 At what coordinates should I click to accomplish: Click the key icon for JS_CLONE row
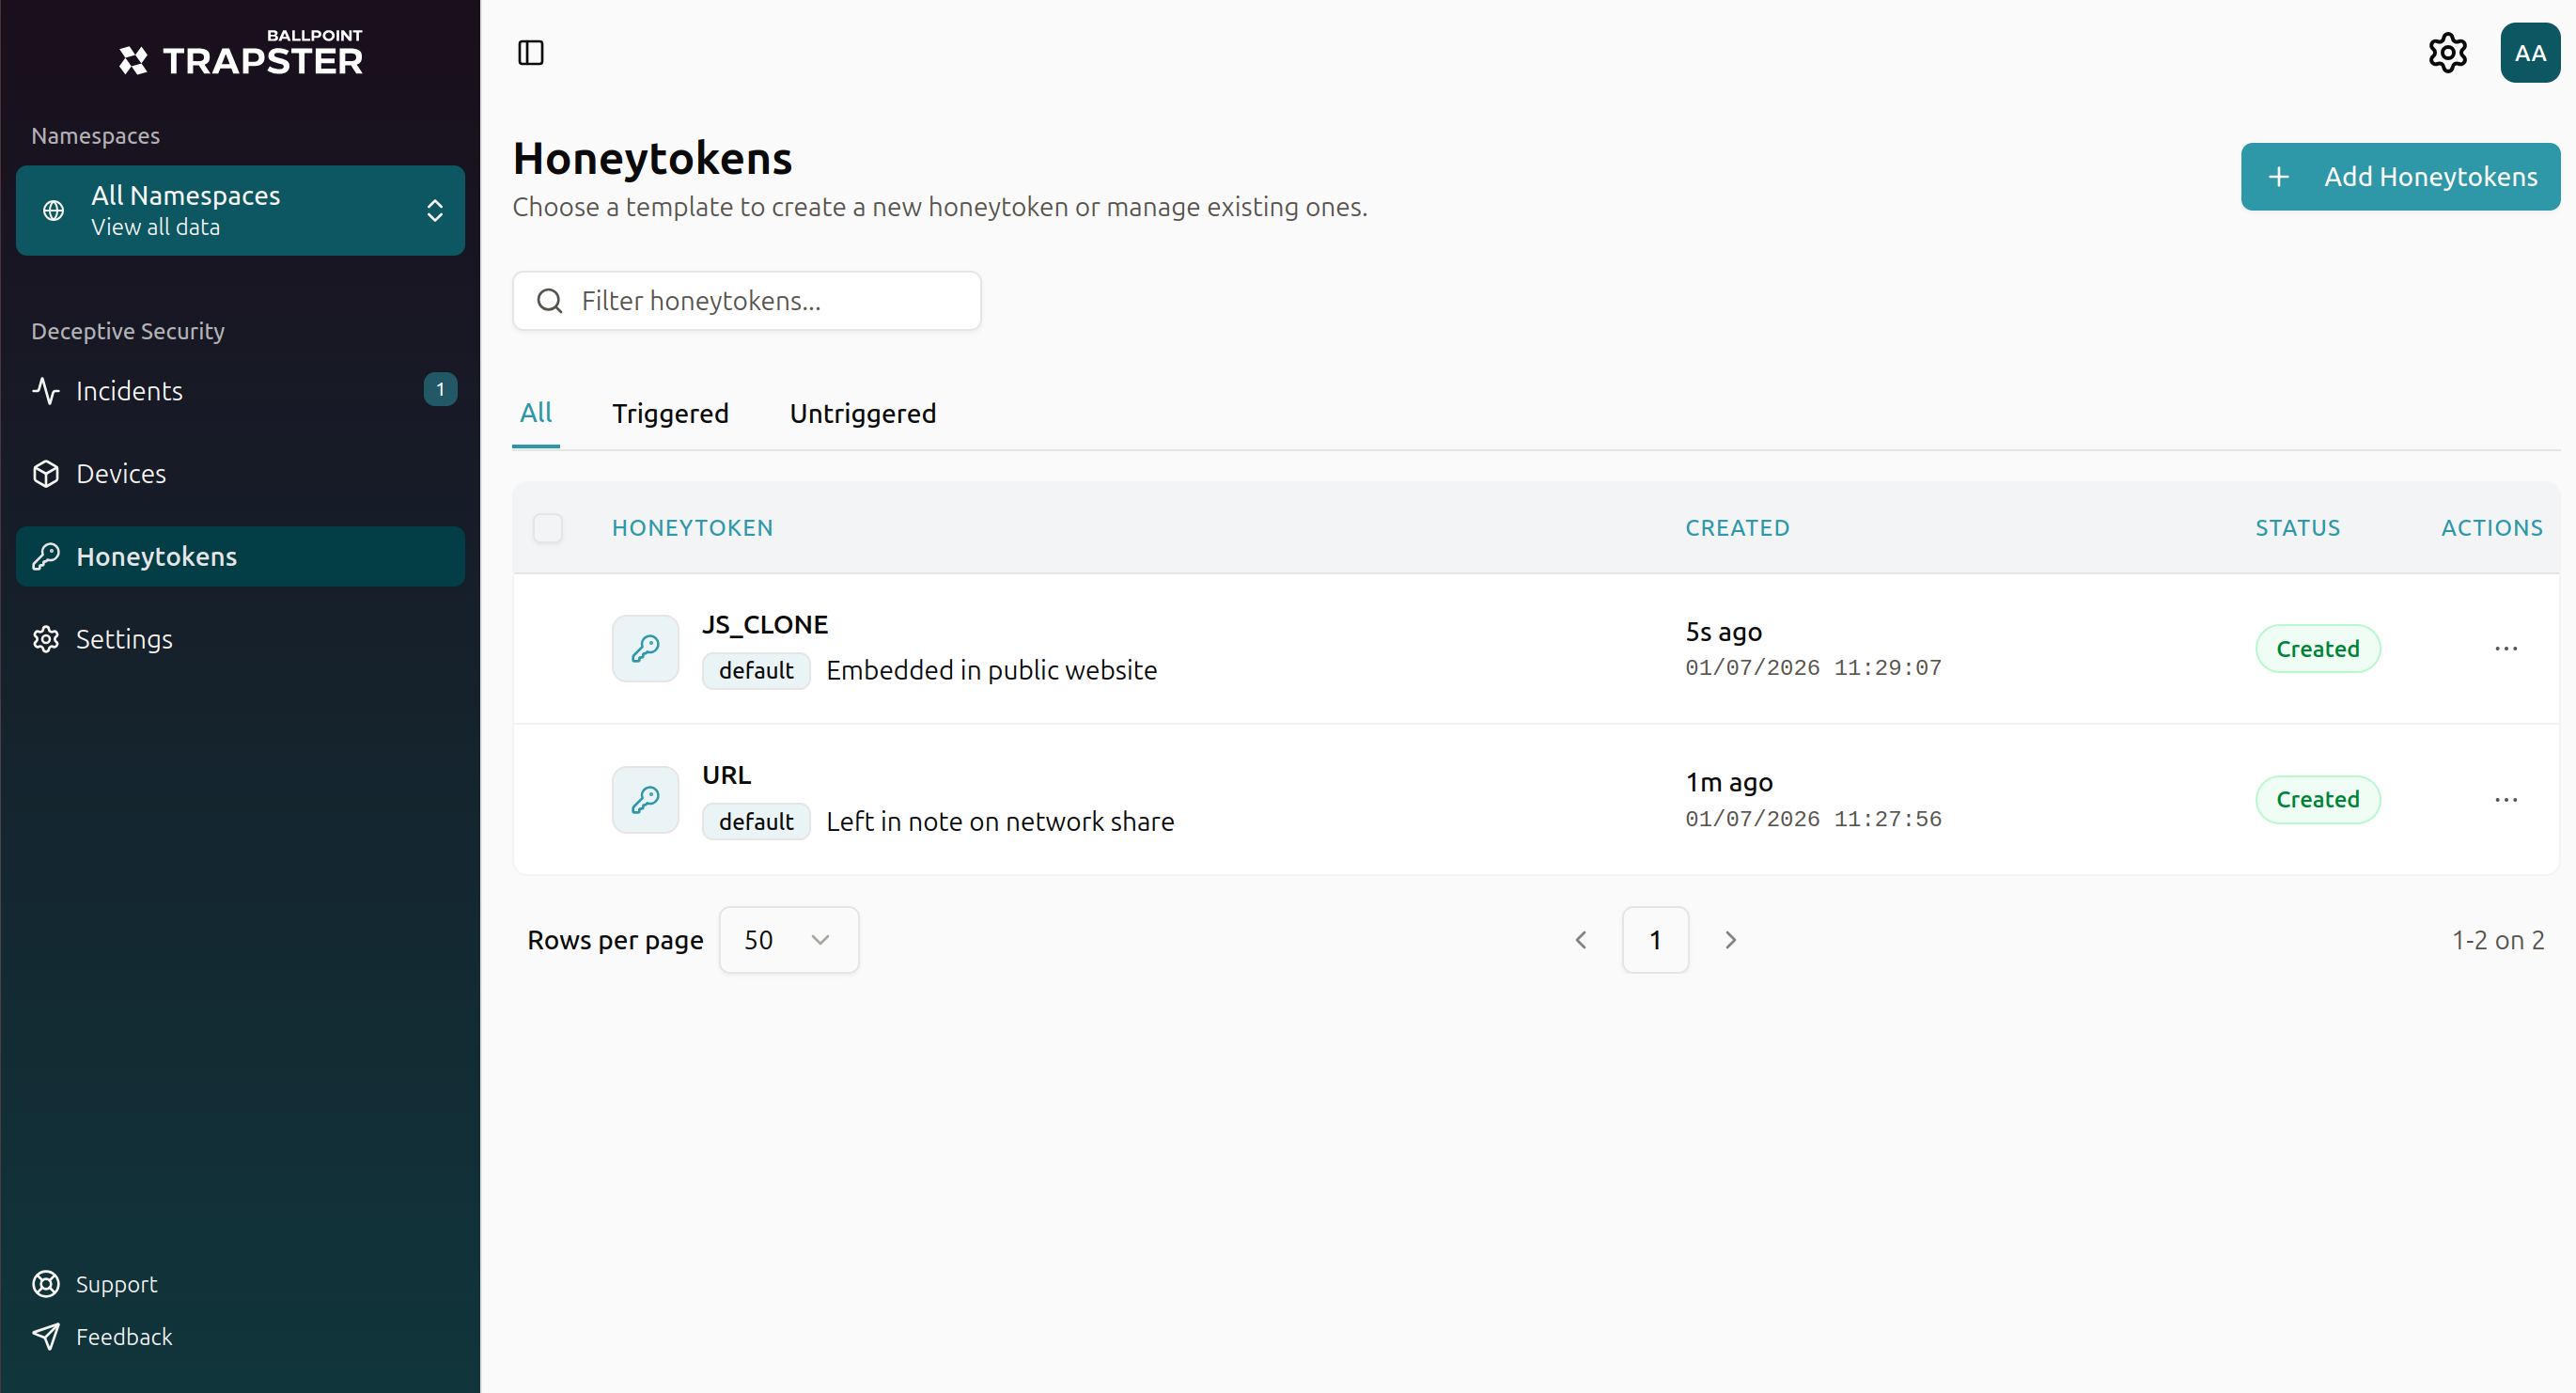point(645,648)
